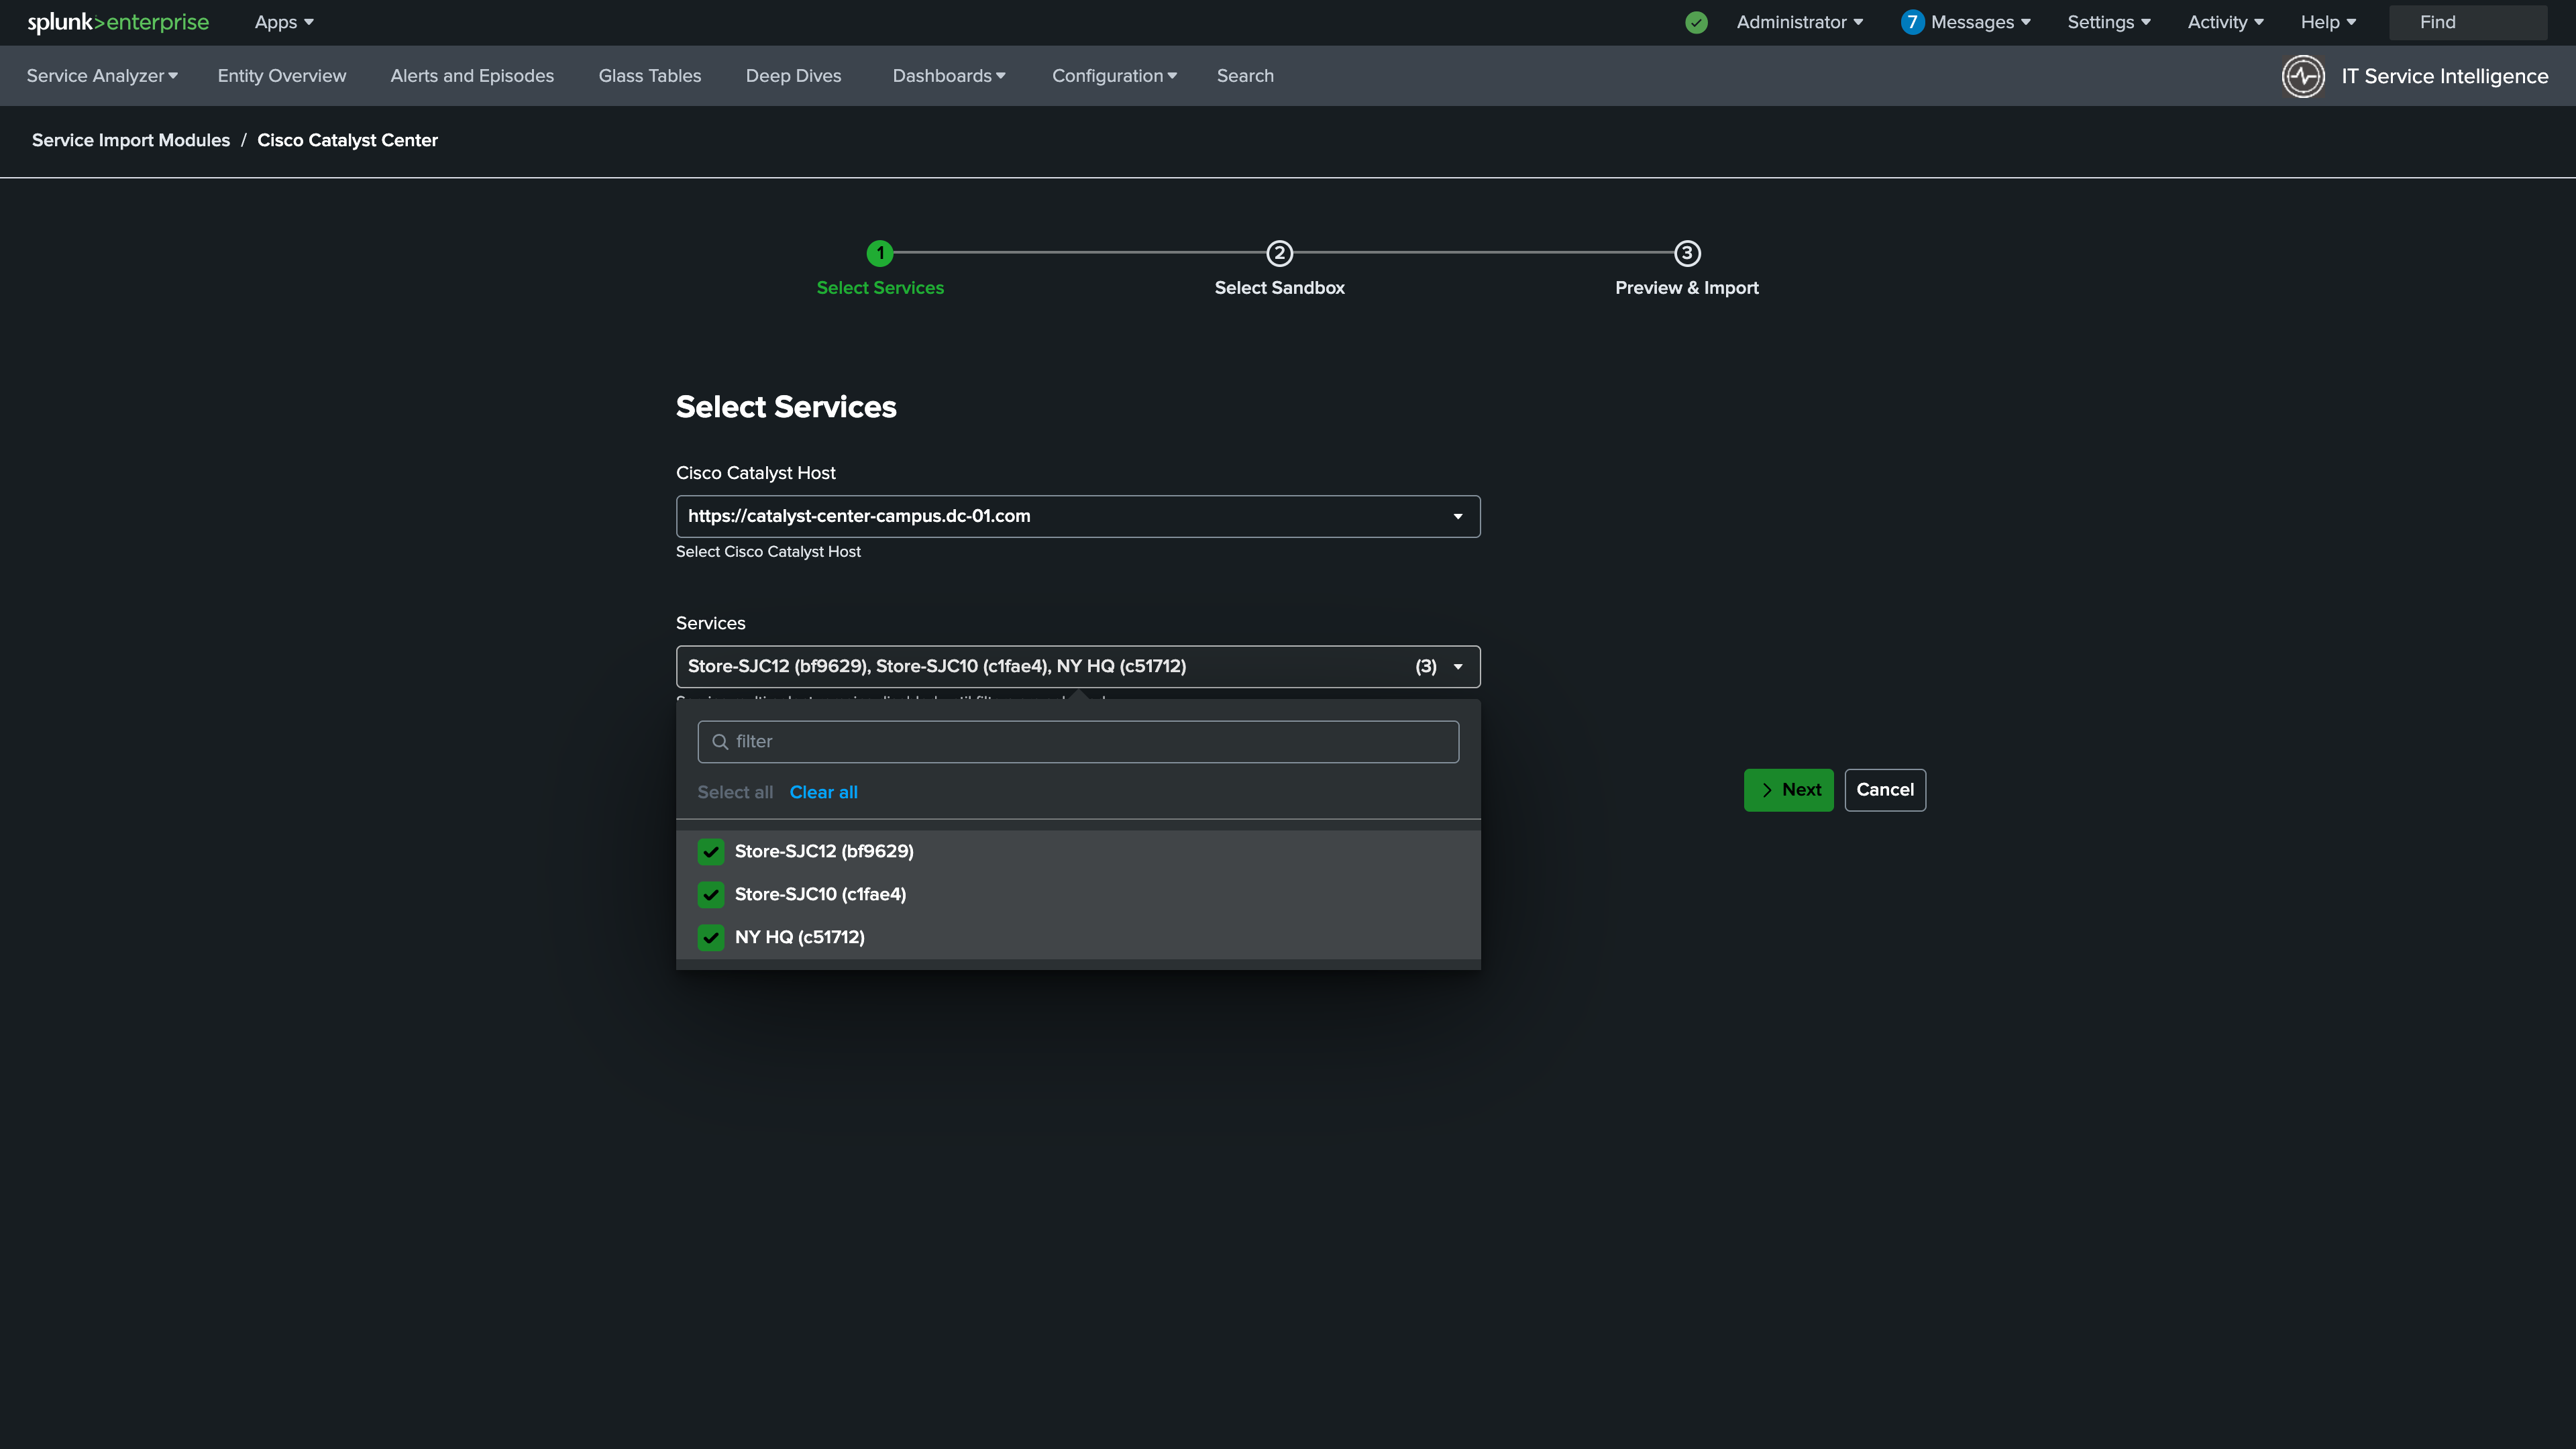Click the (3) selected count indicator
This screenshot has width=2576, height=1449.
pyautogui.click(x=1426, y=667)
